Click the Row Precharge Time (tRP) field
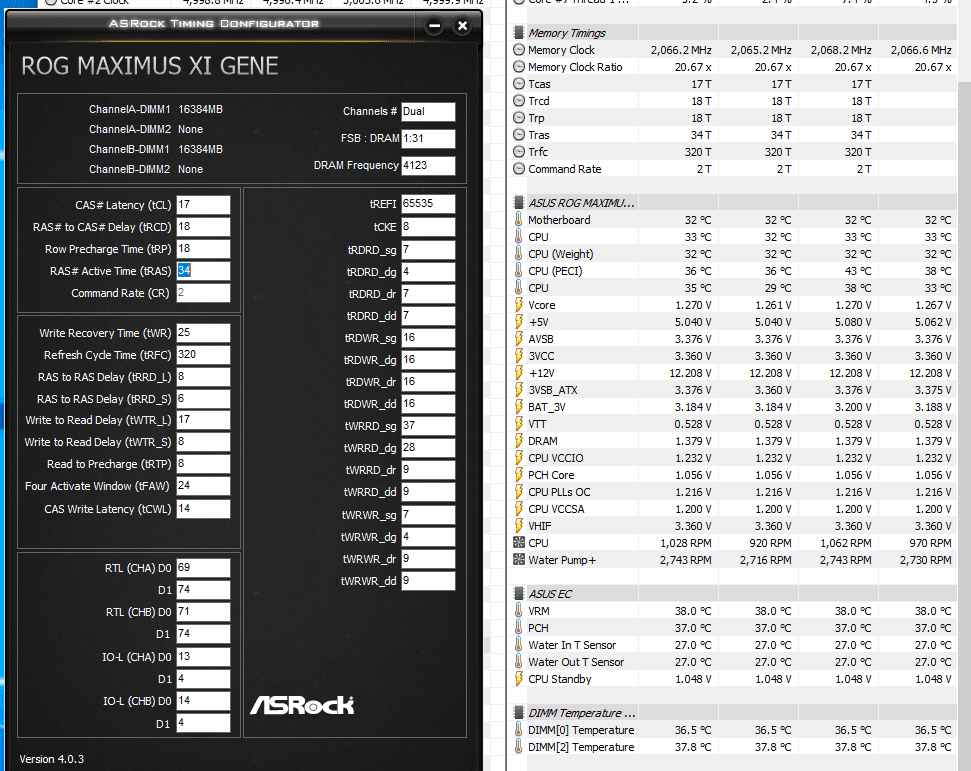 pos(203,249)
